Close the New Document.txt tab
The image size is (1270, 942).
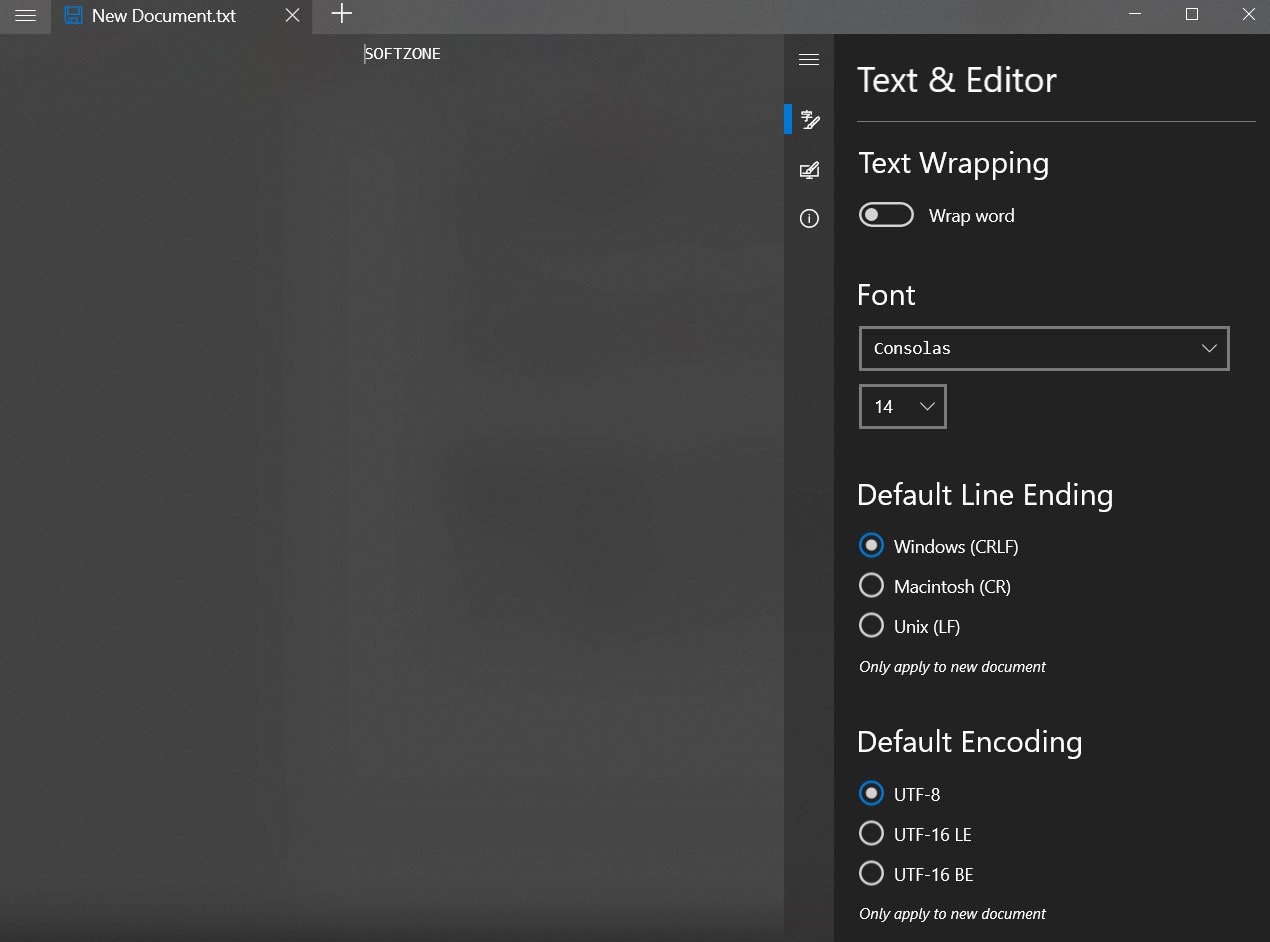292,16
